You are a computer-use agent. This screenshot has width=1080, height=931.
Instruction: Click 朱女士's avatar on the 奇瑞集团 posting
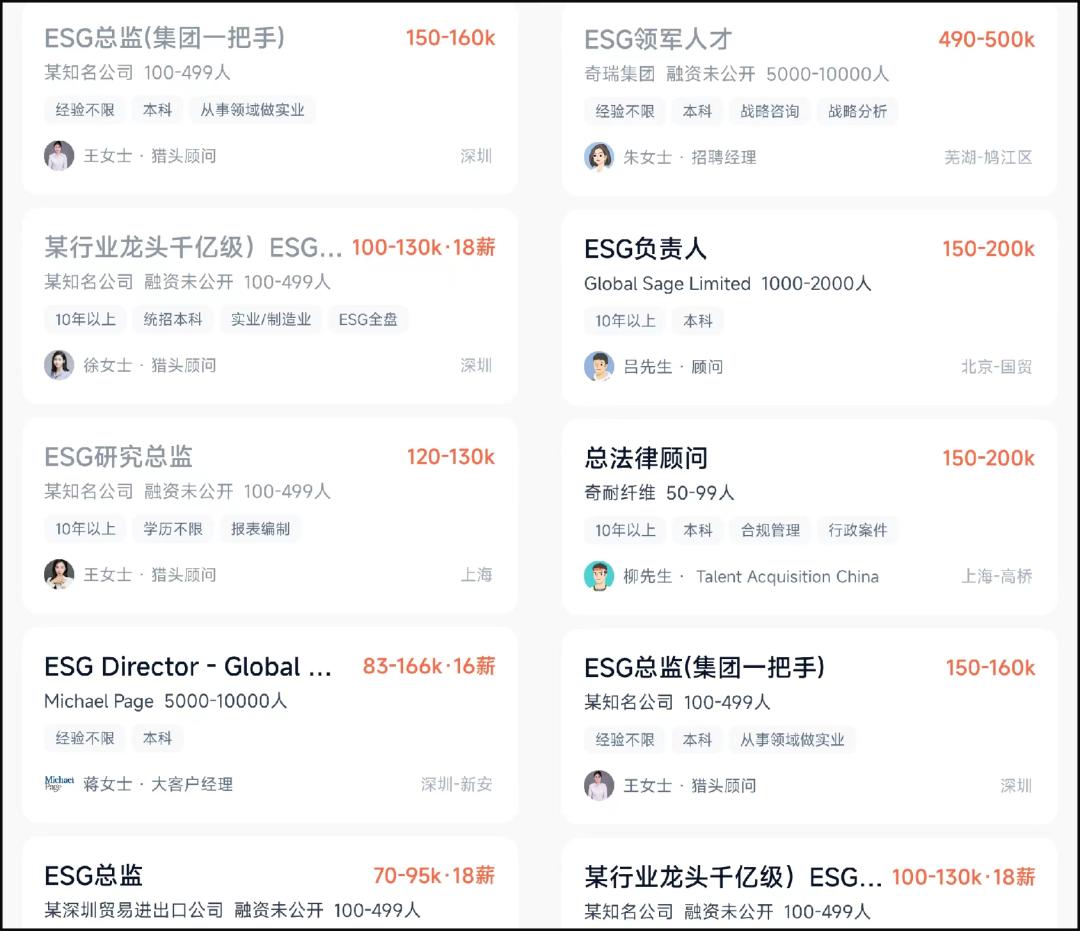pos(600,157)
